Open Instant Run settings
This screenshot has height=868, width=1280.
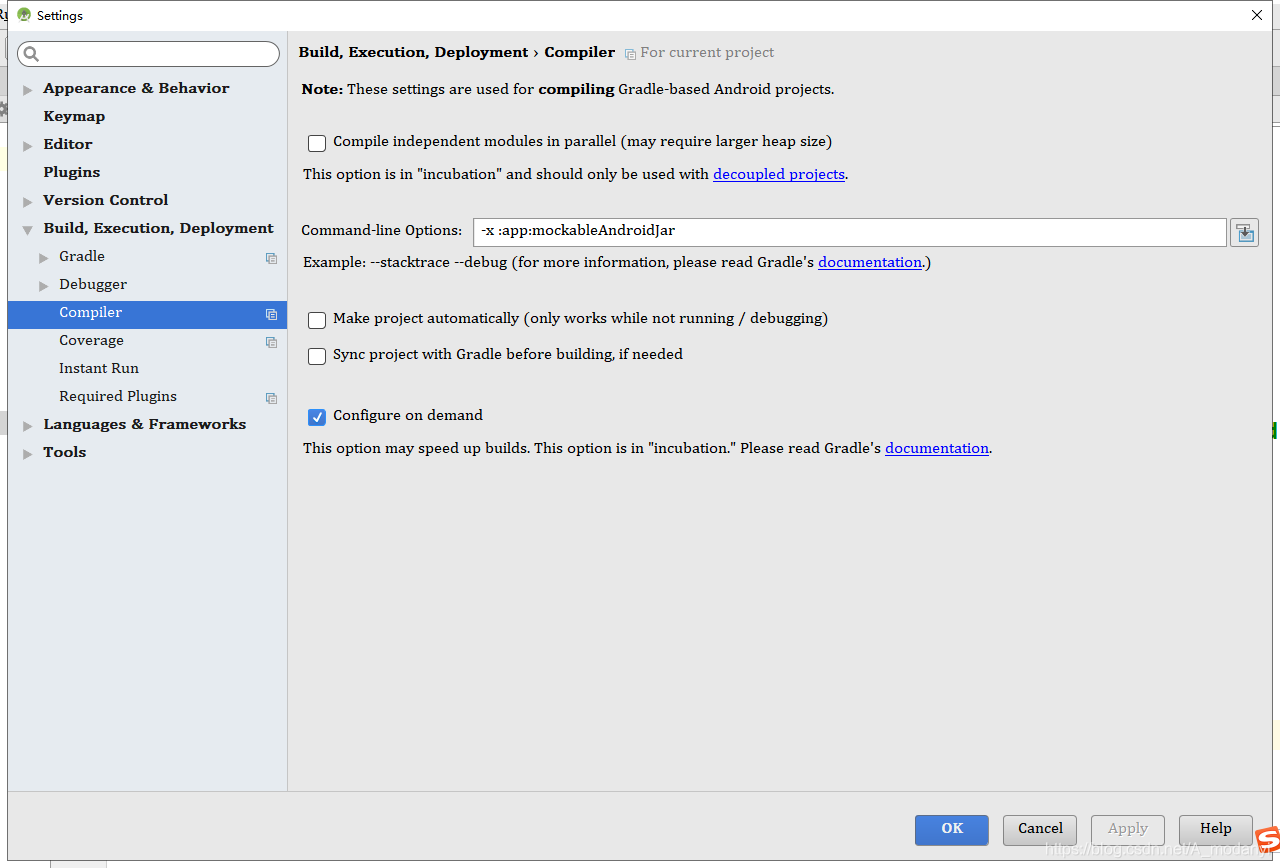(99, 368)
